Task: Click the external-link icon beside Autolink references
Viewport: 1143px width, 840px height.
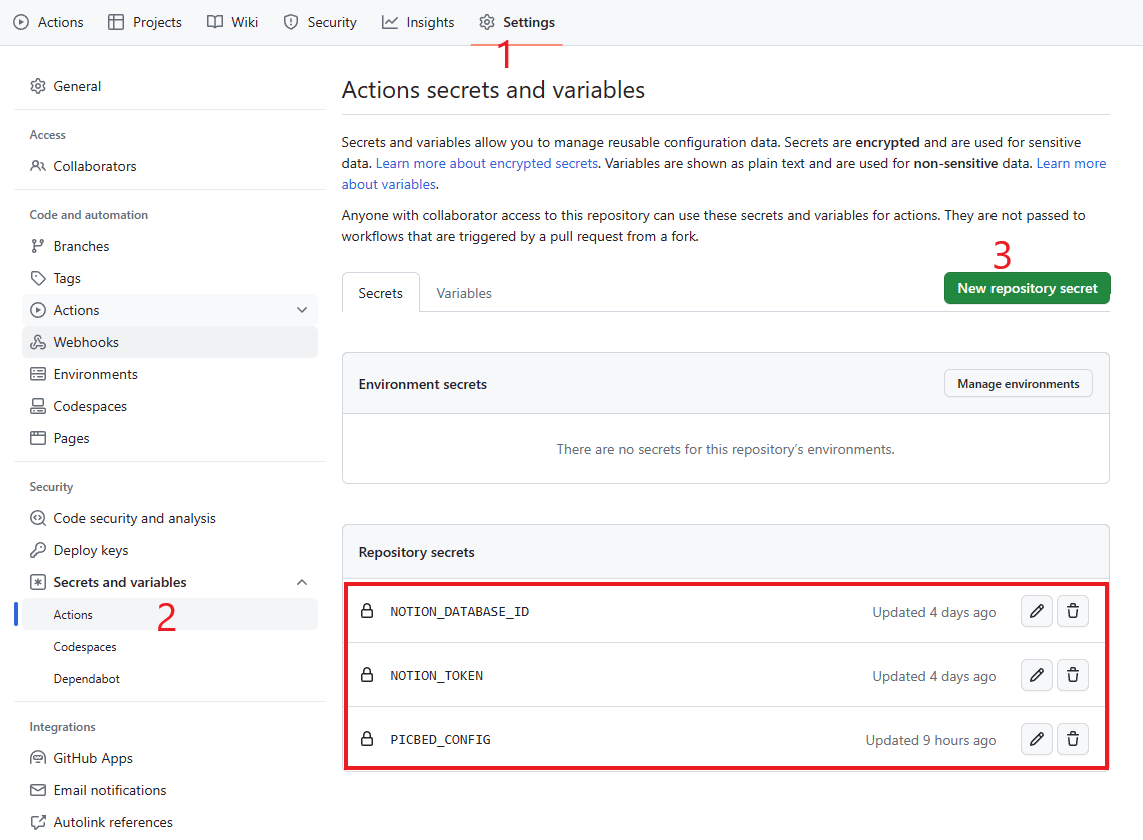Action: pos(38,822)
